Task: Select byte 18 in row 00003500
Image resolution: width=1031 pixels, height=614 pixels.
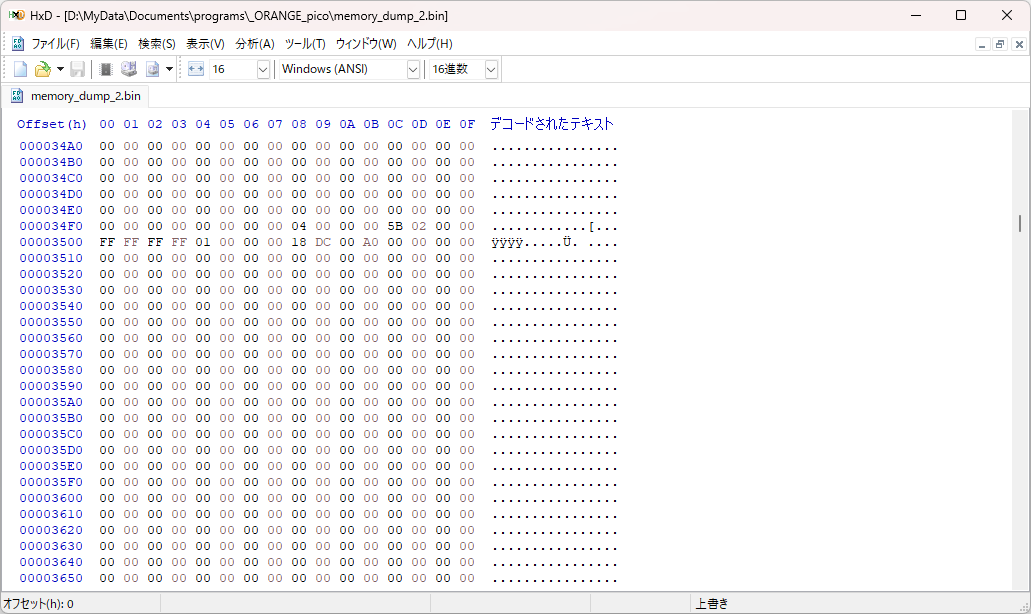Action: pos(299,242)
